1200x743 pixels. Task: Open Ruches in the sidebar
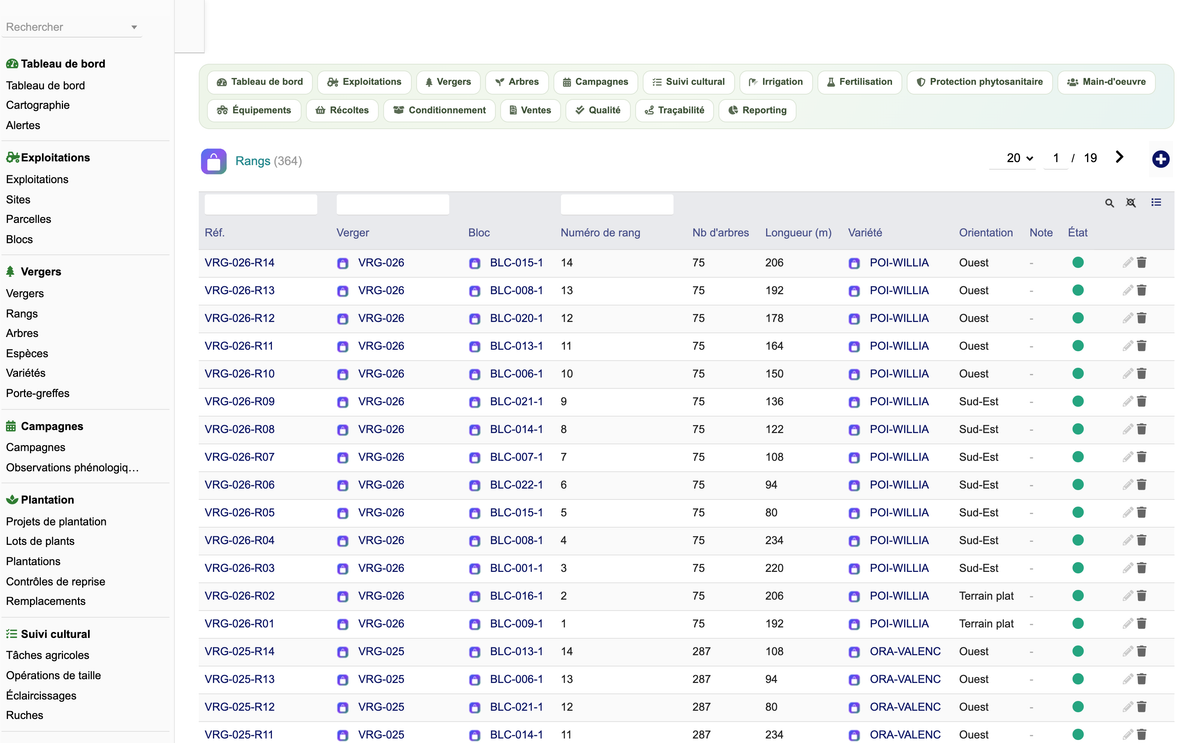tap(25, 715)
